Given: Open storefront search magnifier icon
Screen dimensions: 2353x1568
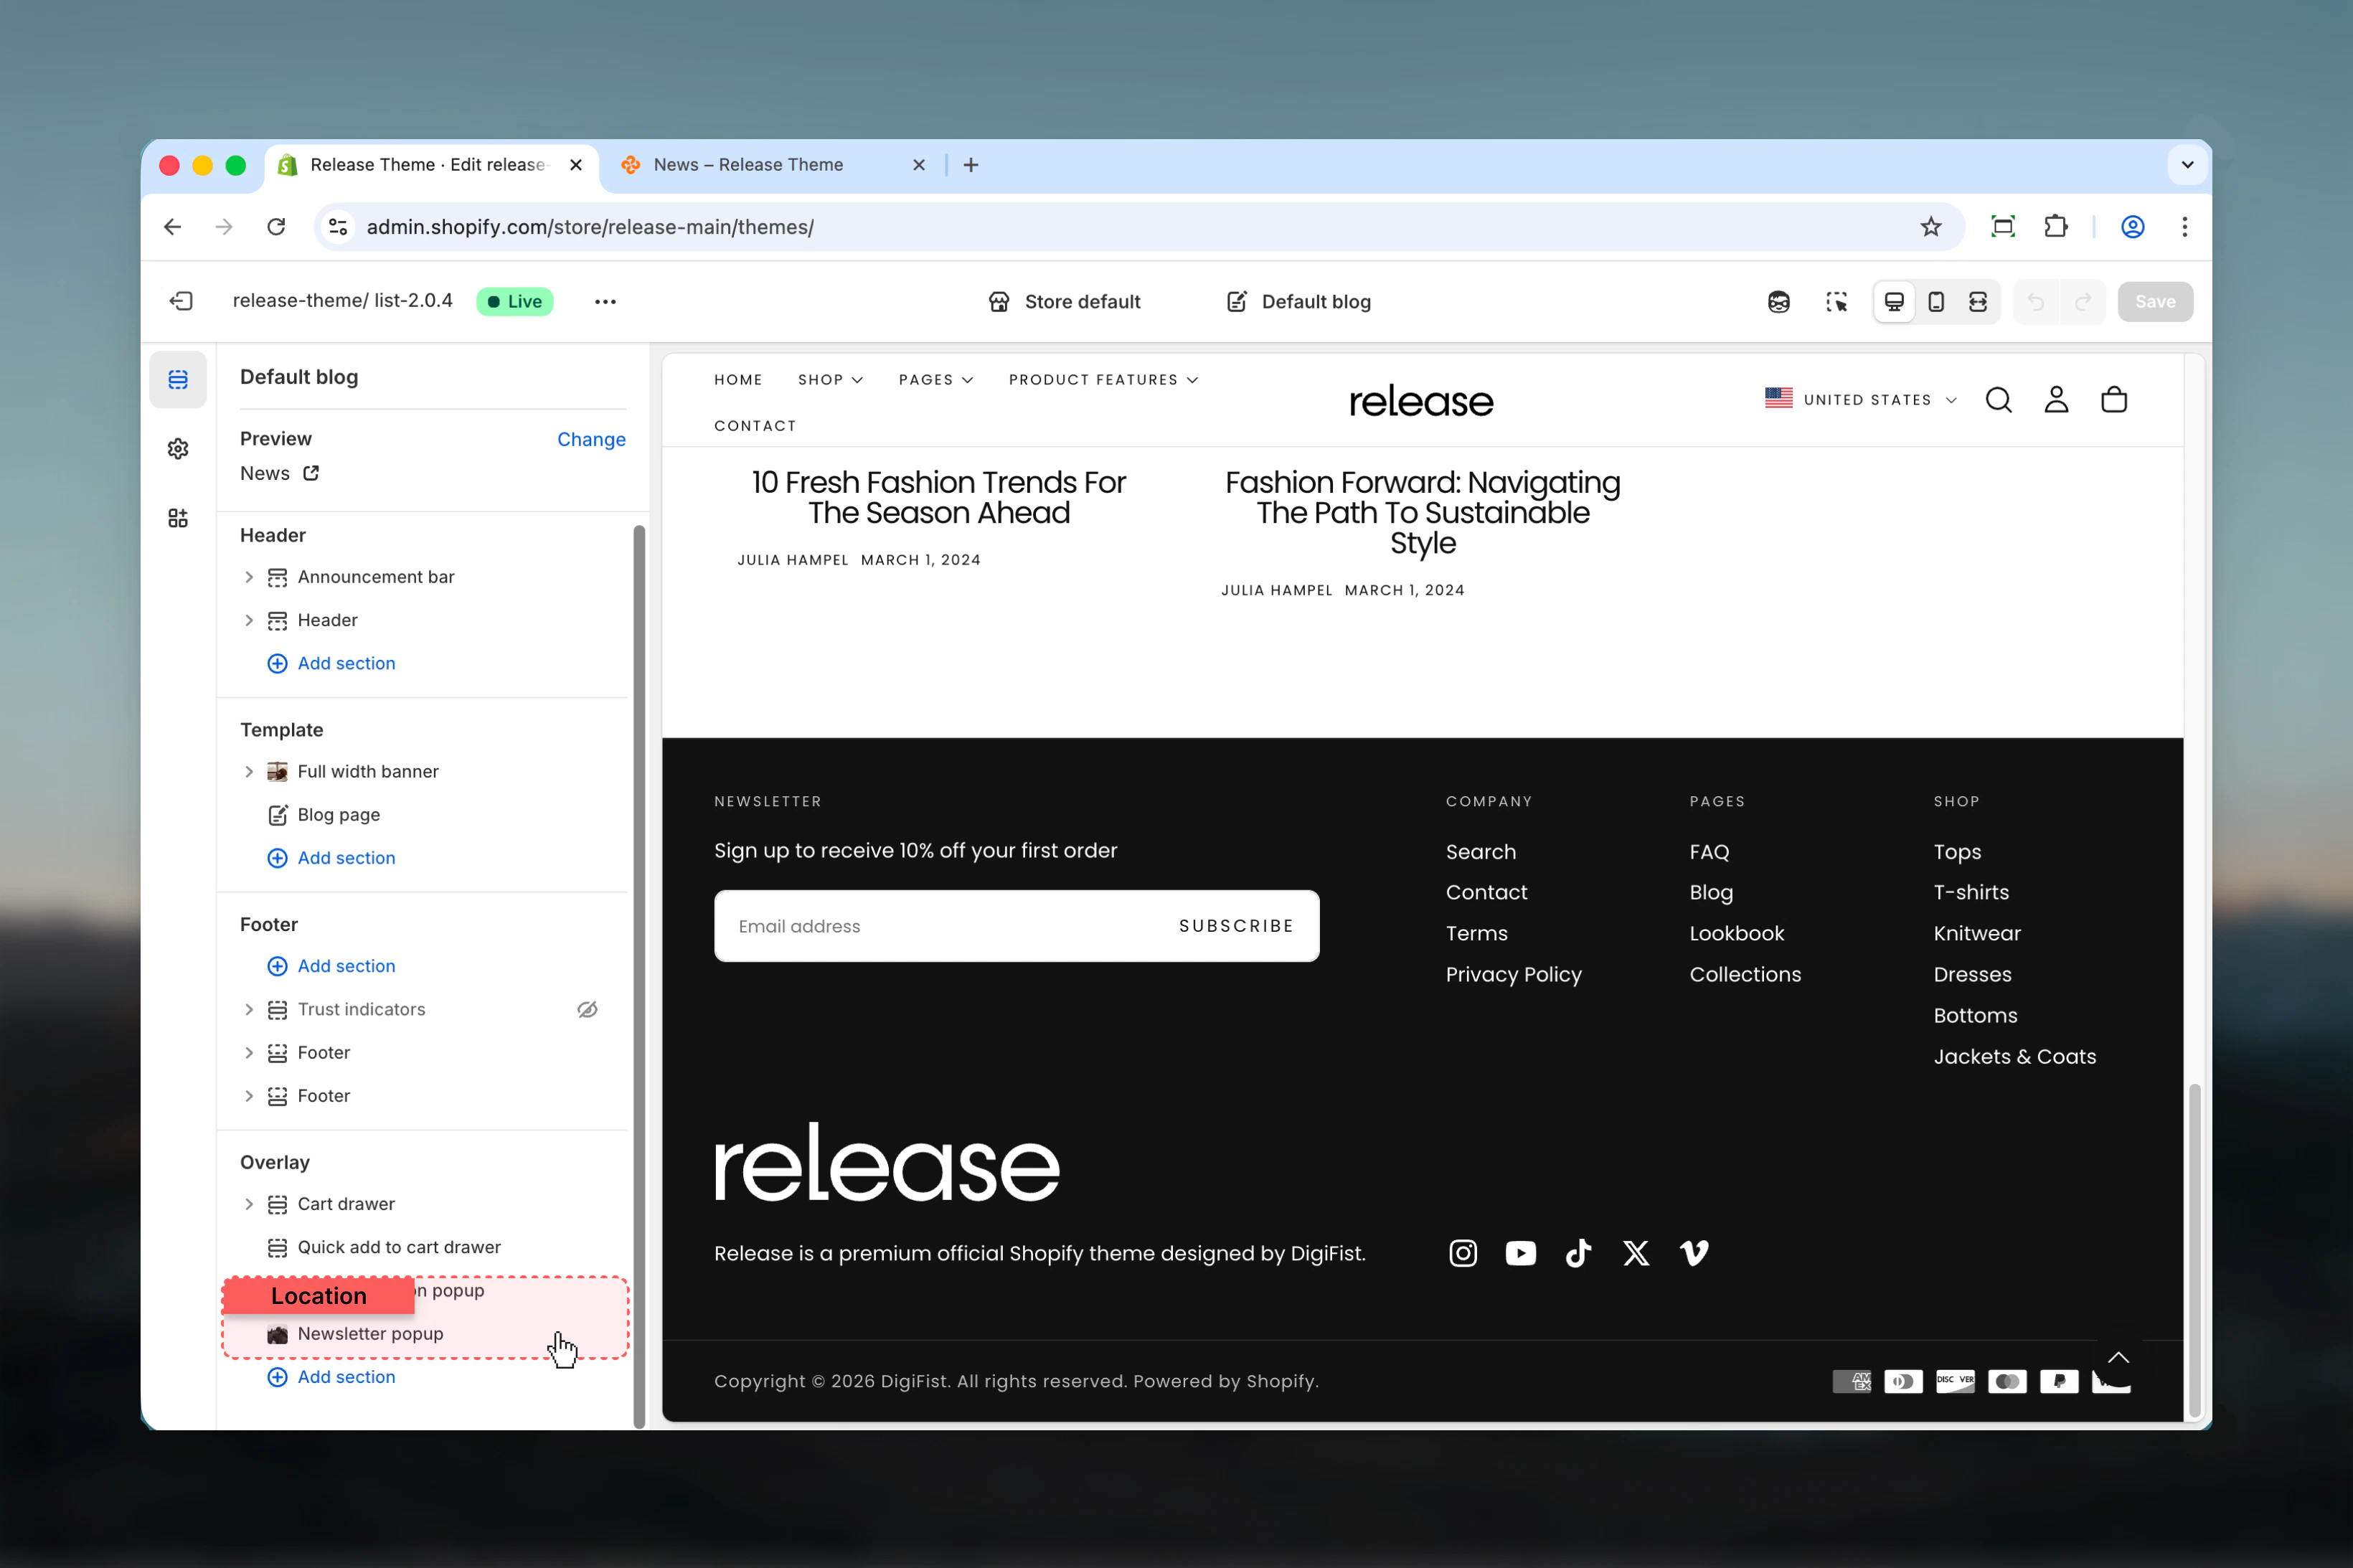Looking at the screenshot, I should point(1998,400).
